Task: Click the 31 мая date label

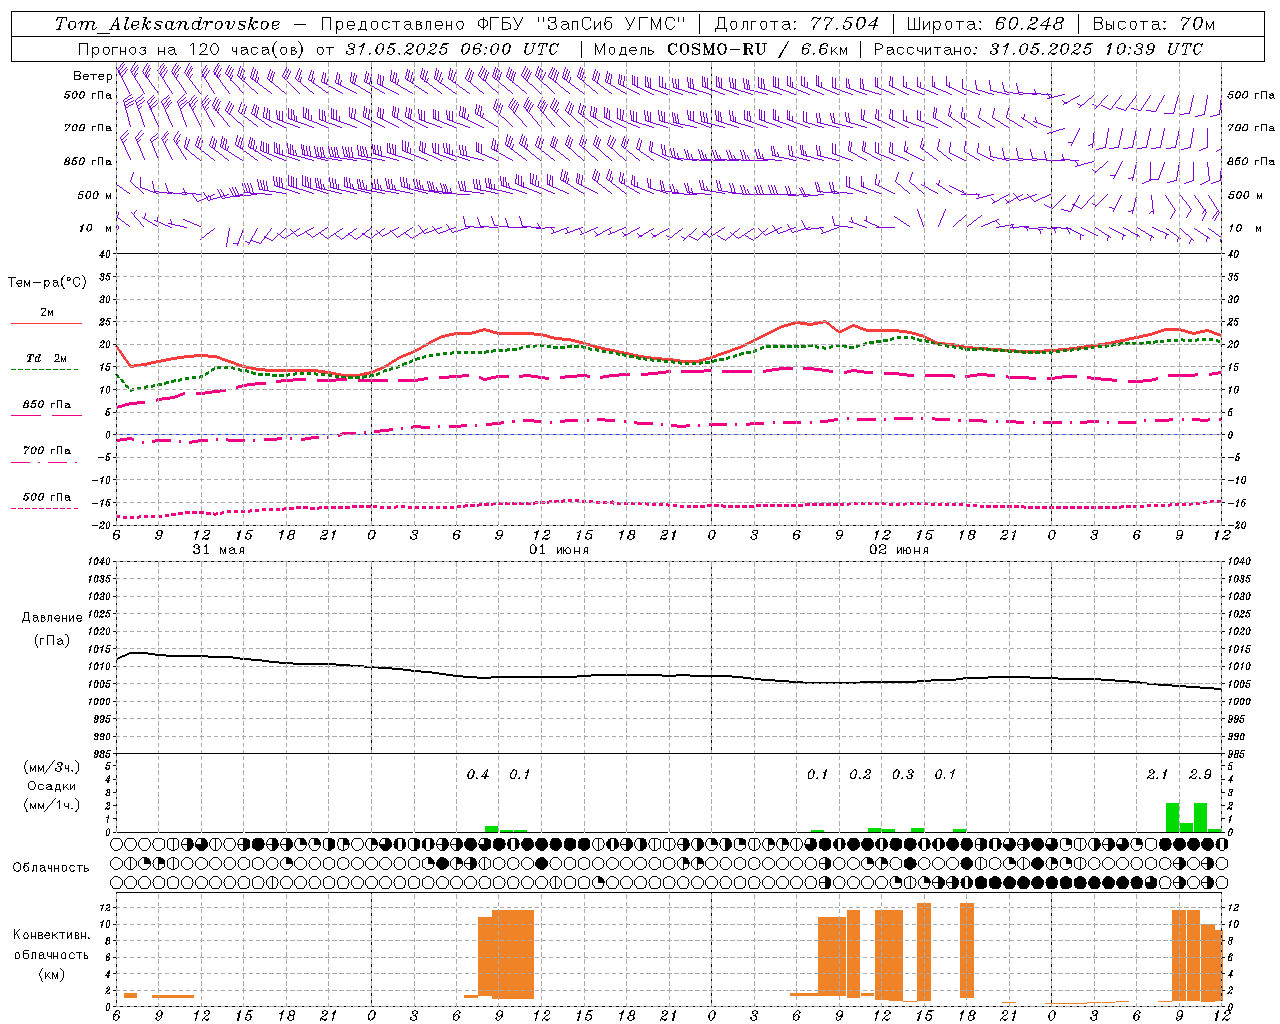Action: click(219, 550)
